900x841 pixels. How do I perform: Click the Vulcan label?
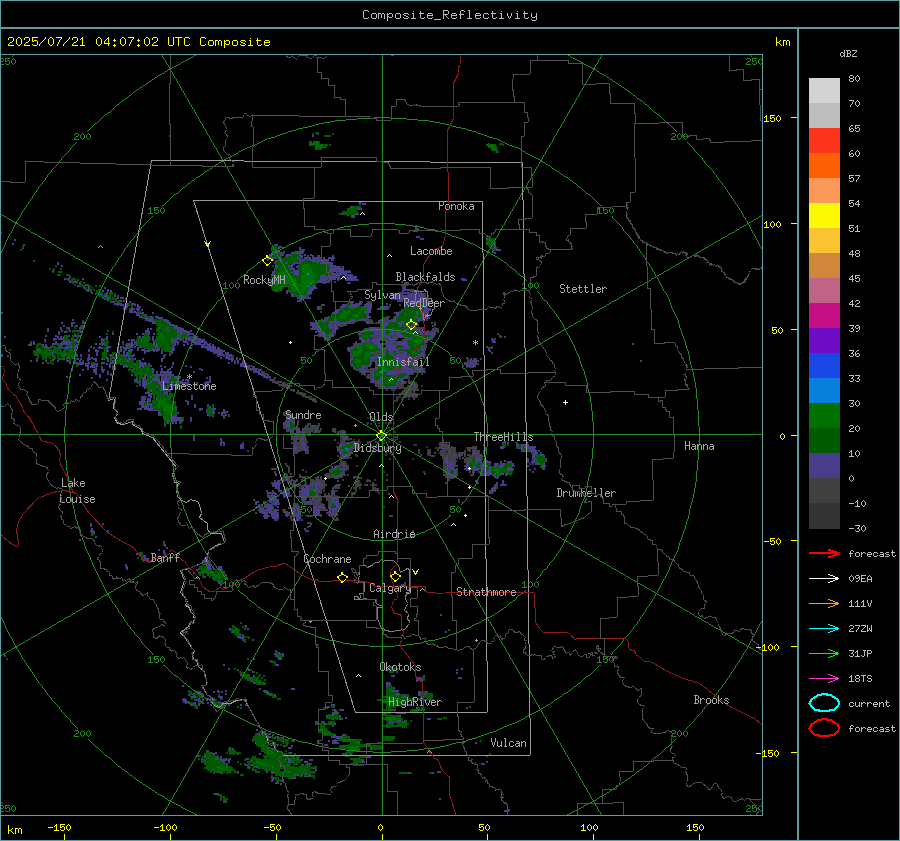(x=509, y=743)
